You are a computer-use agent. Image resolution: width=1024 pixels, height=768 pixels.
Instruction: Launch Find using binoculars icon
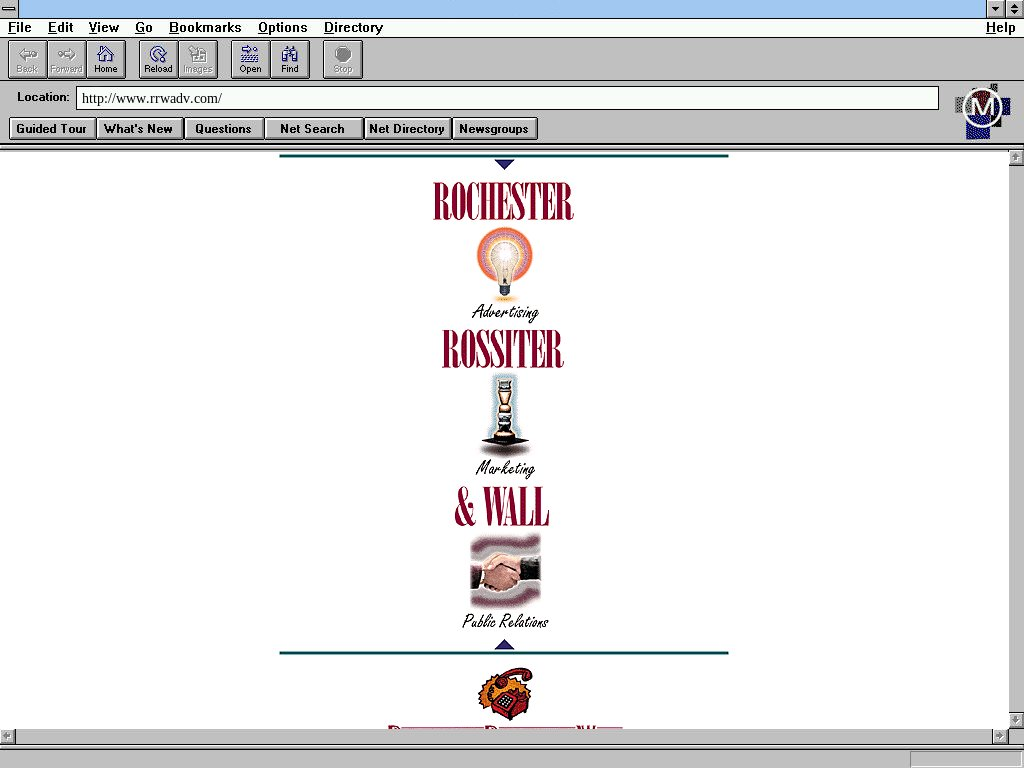point(289,59)
